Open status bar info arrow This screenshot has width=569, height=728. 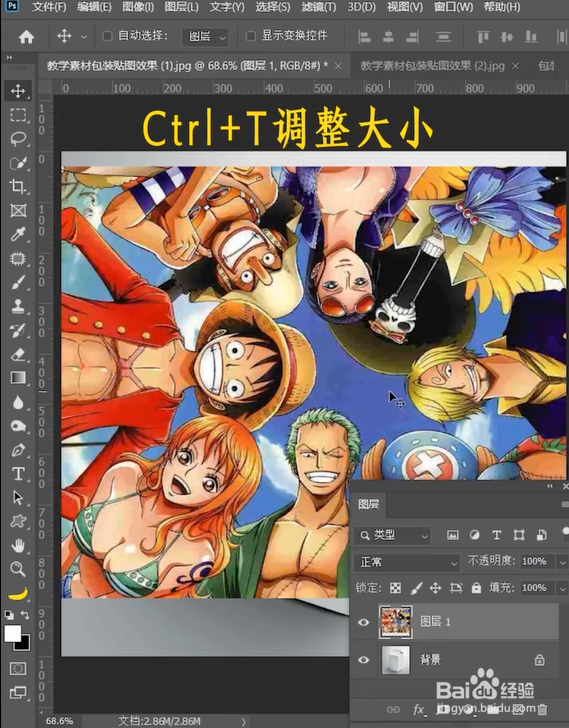pos(243,722)
